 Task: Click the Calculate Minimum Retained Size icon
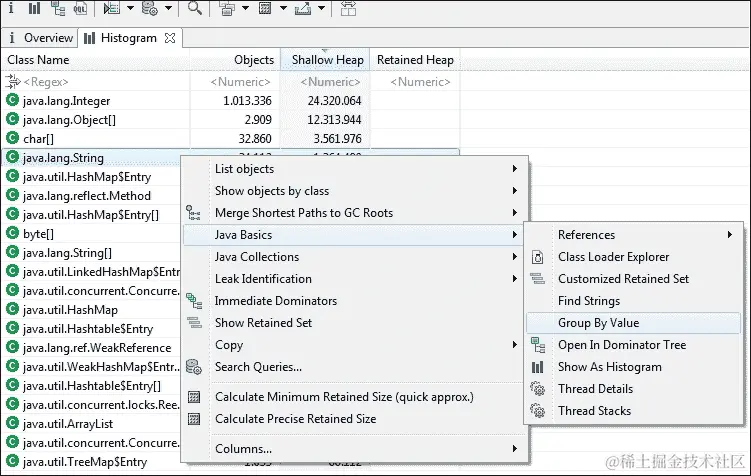(194, 397)
